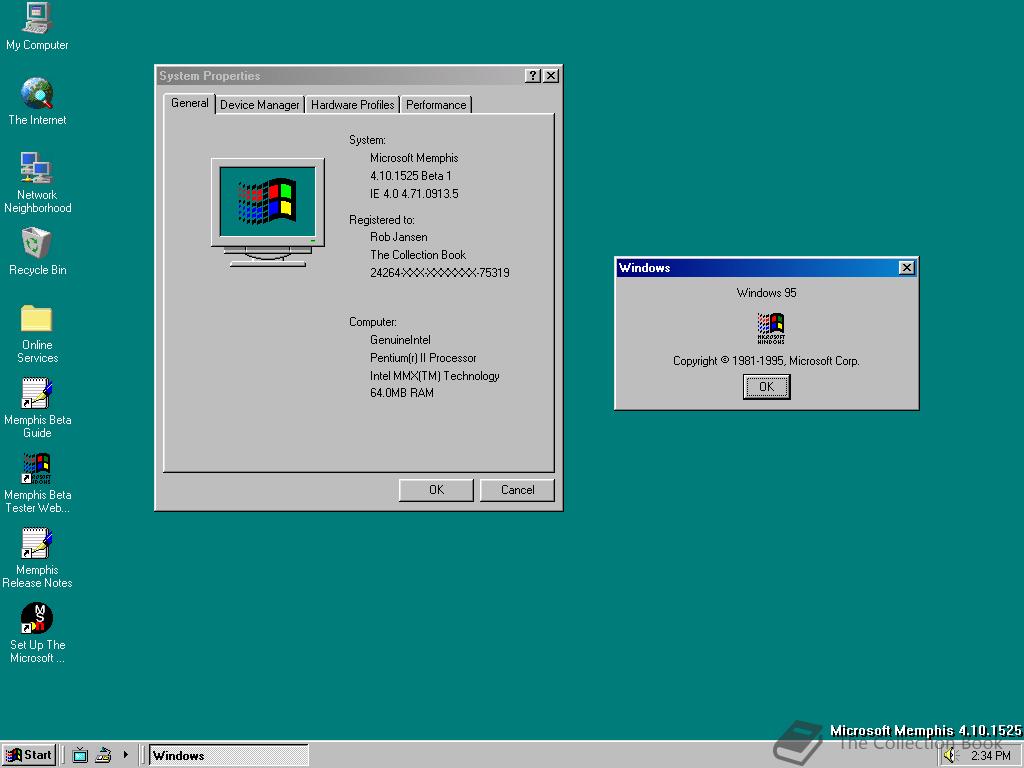
Task: Click the 2:34 PM clock
Action: pyautogui.click(x=991, y=756)
